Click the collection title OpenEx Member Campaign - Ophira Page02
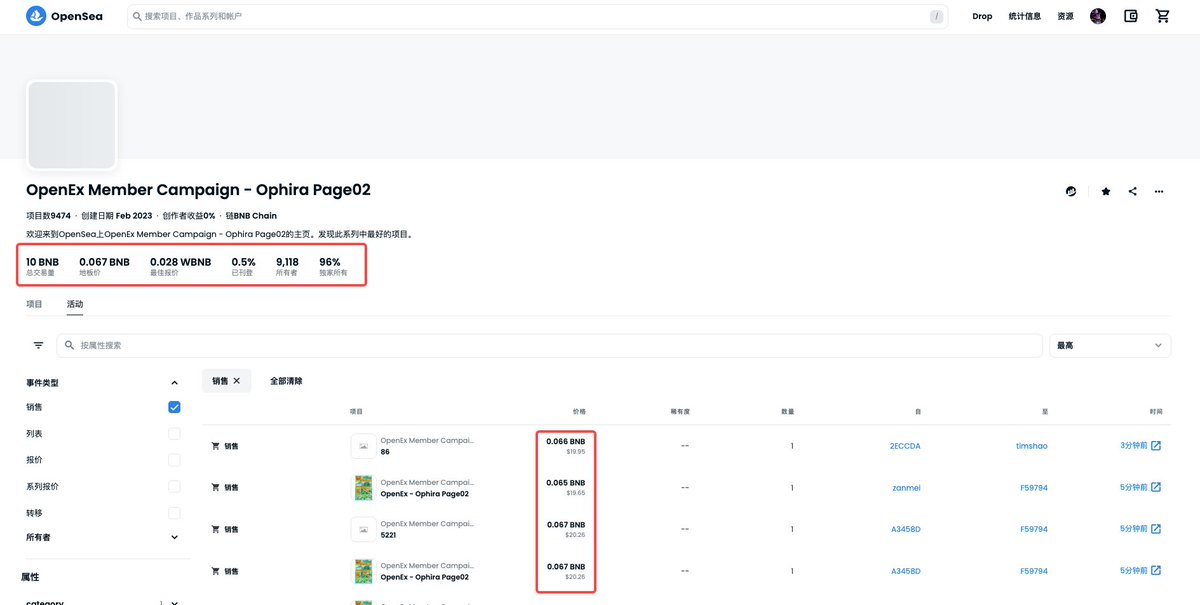 [x=198, y=190]
